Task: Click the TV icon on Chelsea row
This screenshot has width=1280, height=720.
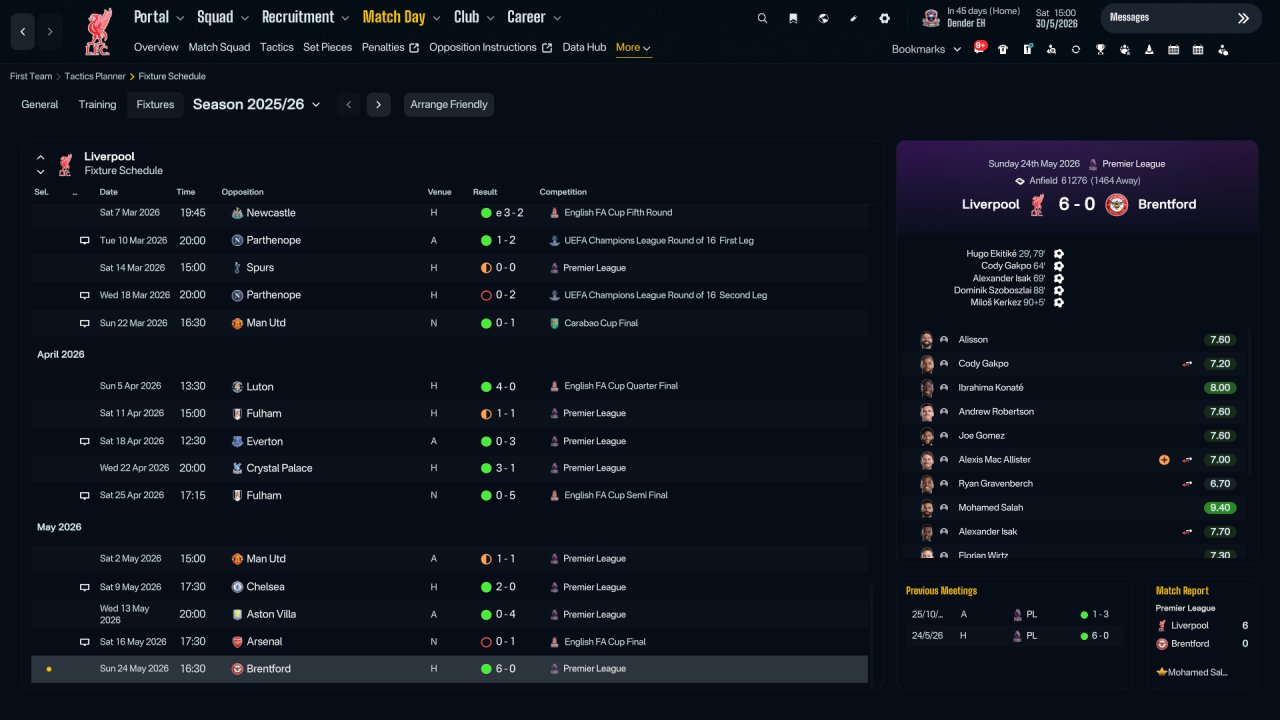Action: click(85, 588)
